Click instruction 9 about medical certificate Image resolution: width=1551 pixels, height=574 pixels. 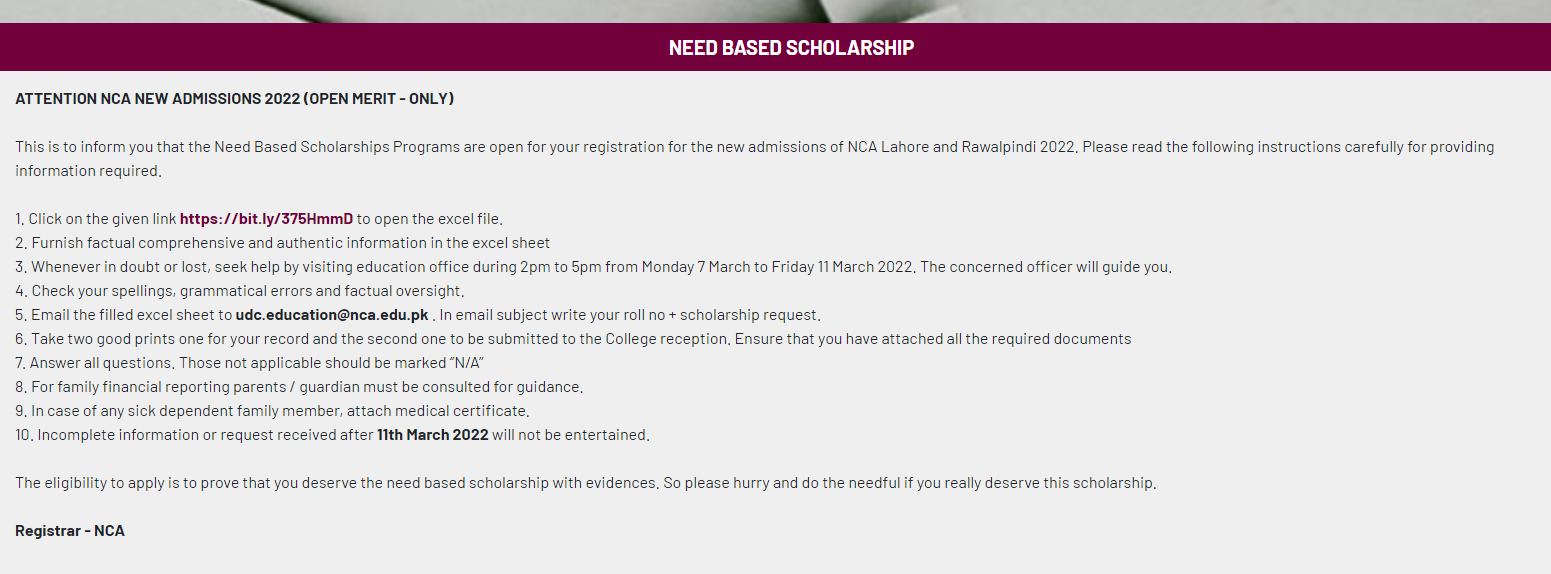coord(272,410)
